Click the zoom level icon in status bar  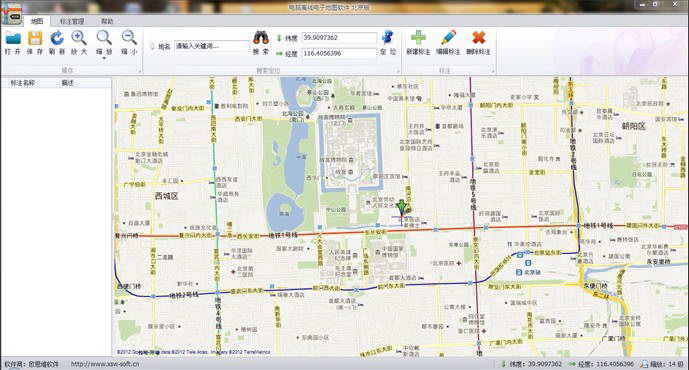click(x=644, y=364)
